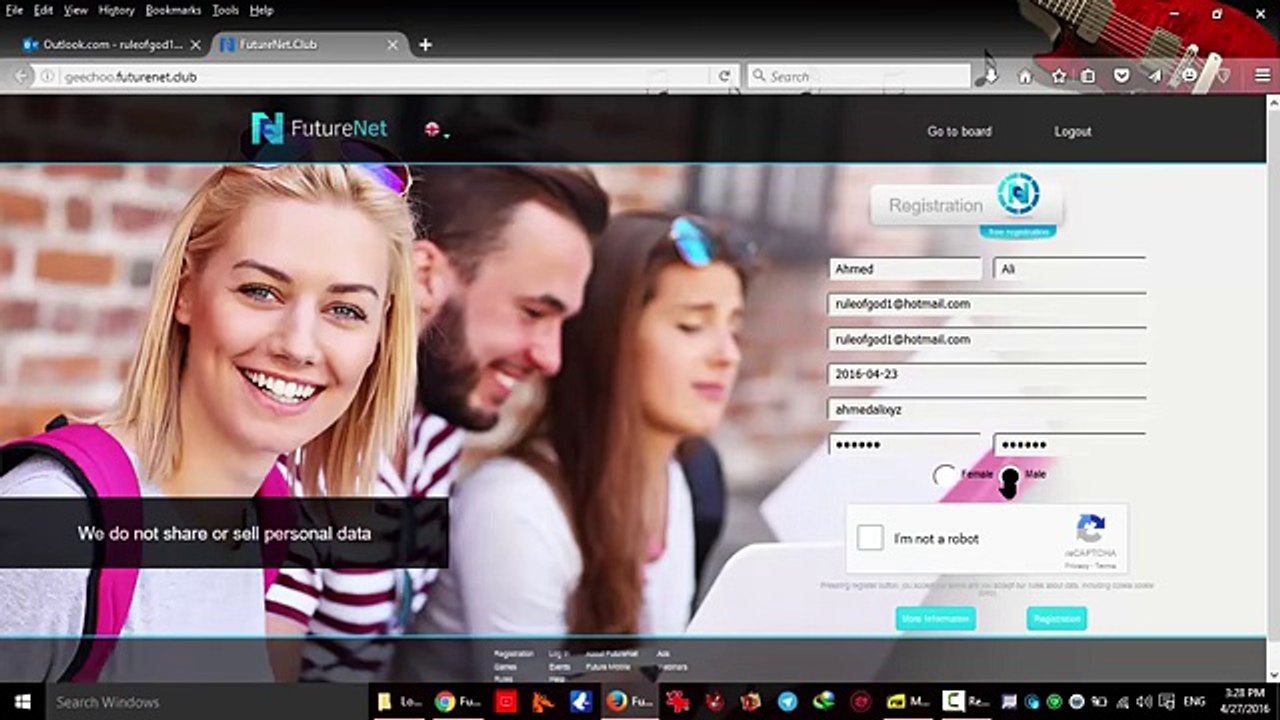Image resolution: width=1280 pixels, height=720 pixels.
Task: Open Telegram from the taskbar
Action: coord(787,702)
